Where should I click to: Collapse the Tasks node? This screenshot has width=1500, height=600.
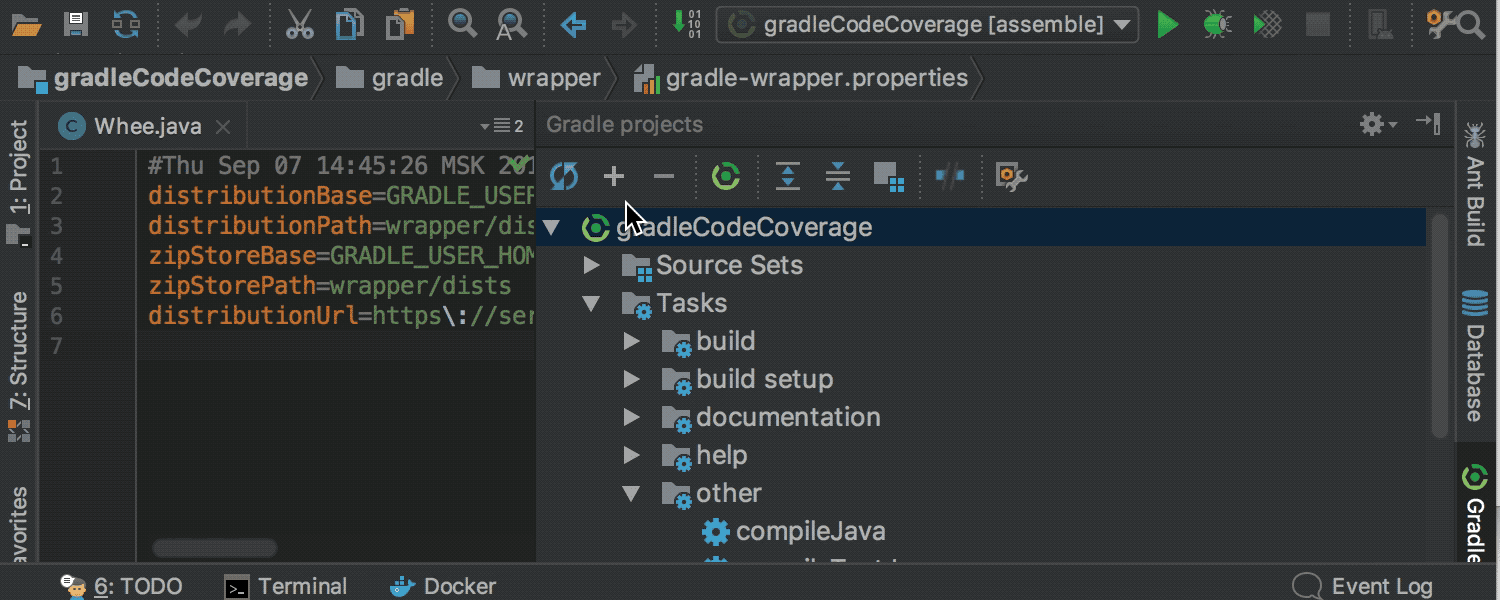coord(592,303)
